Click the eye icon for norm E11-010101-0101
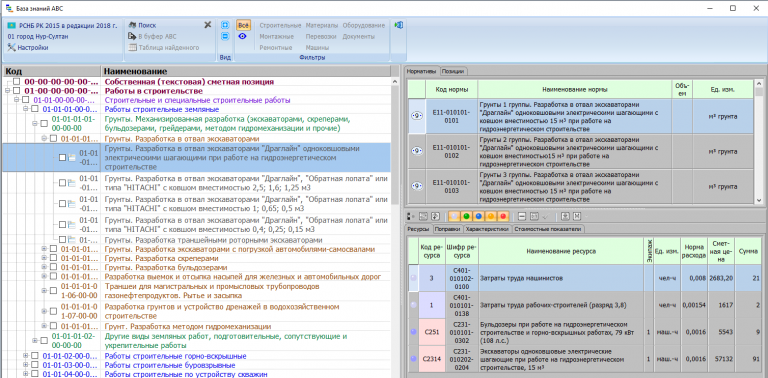The height and width of the screenshot is (378, 768). tap(417, 116)
